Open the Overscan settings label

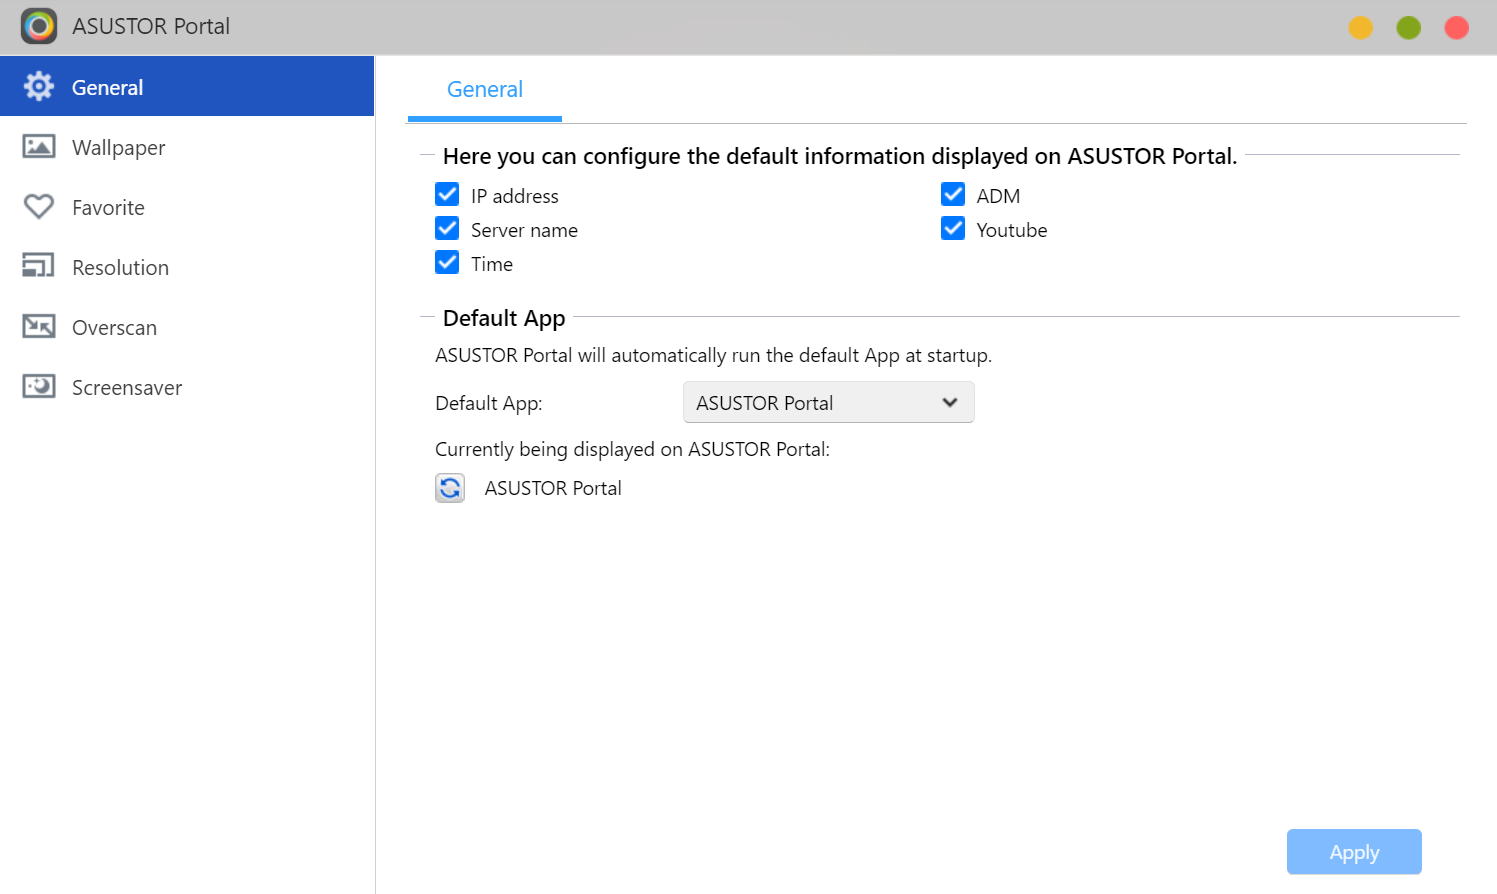click(x=114, y=328)
